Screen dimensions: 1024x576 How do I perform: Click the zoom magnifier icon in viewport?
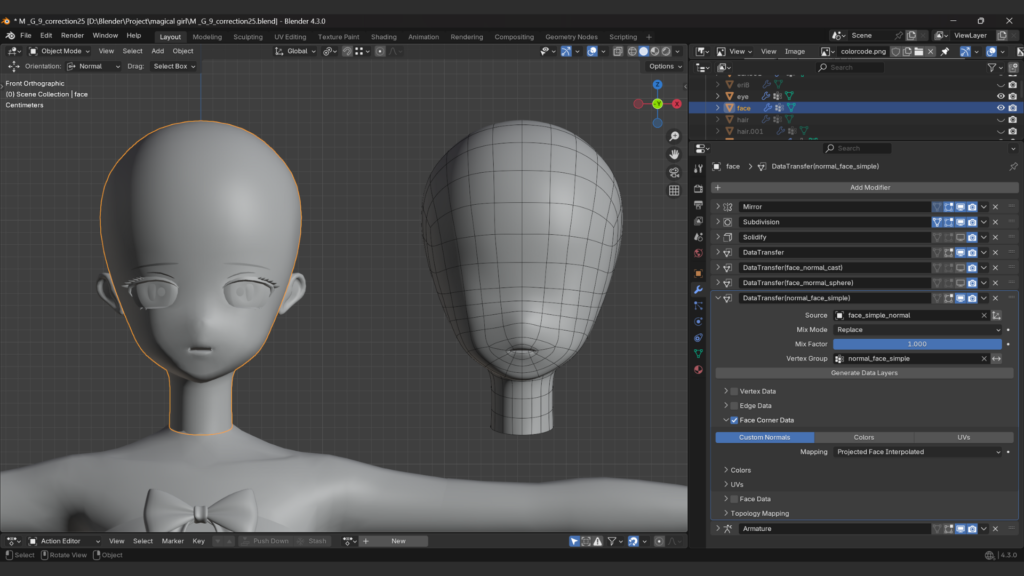click(674, 136)
